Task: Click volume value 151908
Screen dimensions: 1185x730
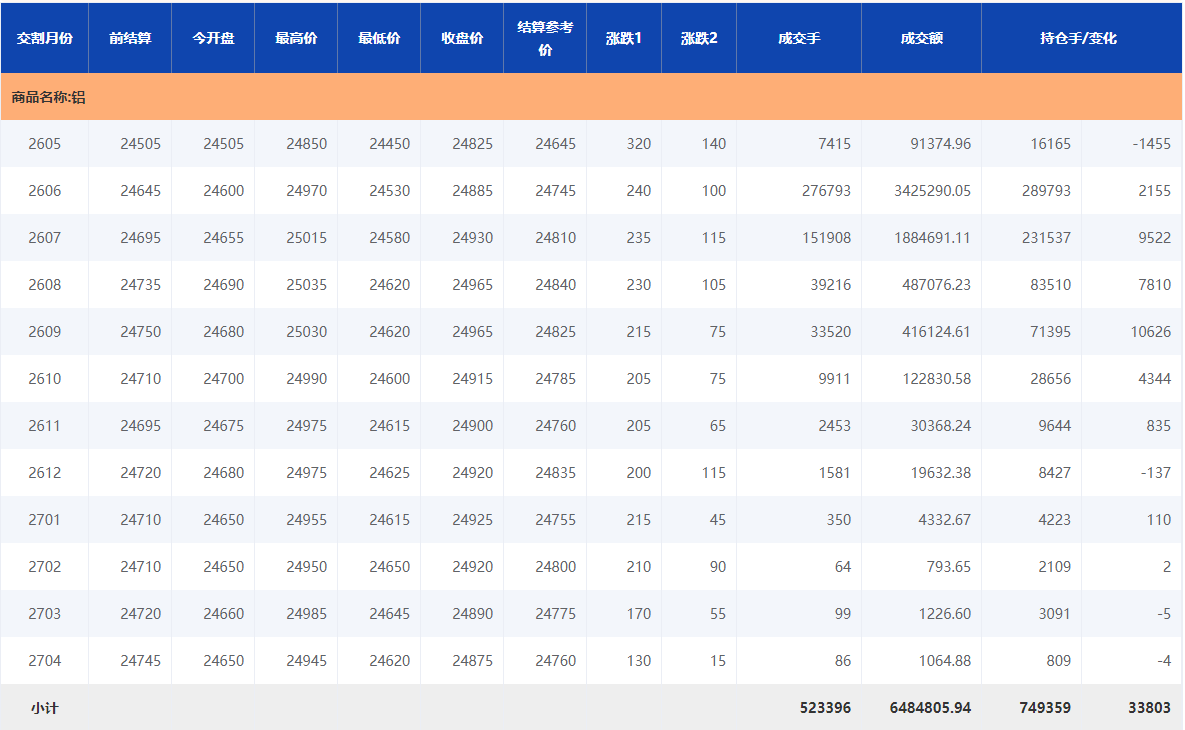Action: [x=826, y=237]
